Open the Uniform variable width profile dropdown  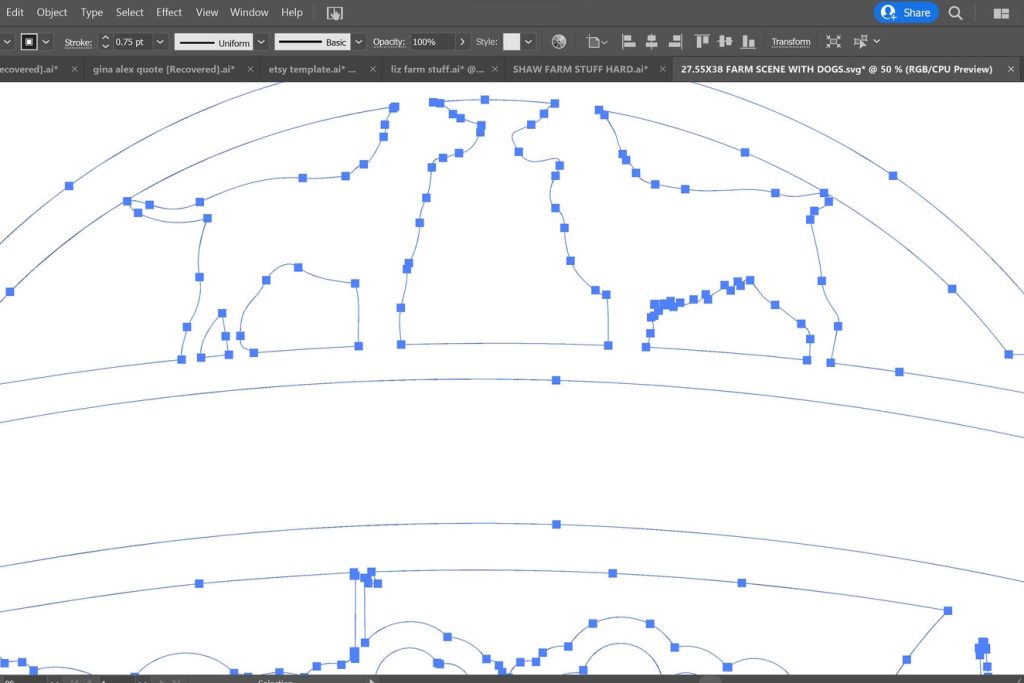coord(261,42)
